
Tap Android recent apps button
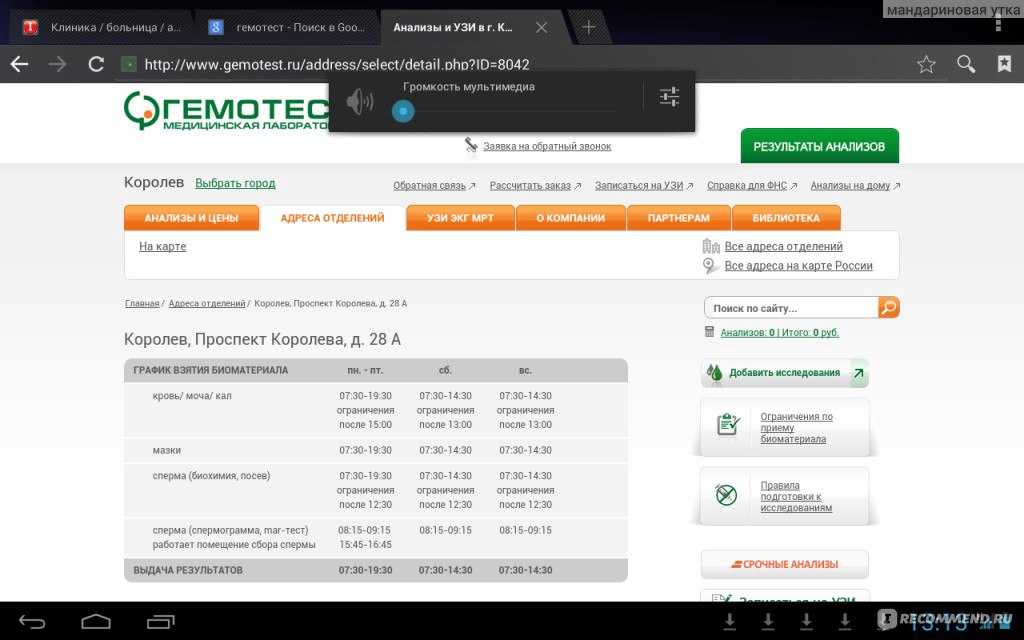(x=161, y=622)
